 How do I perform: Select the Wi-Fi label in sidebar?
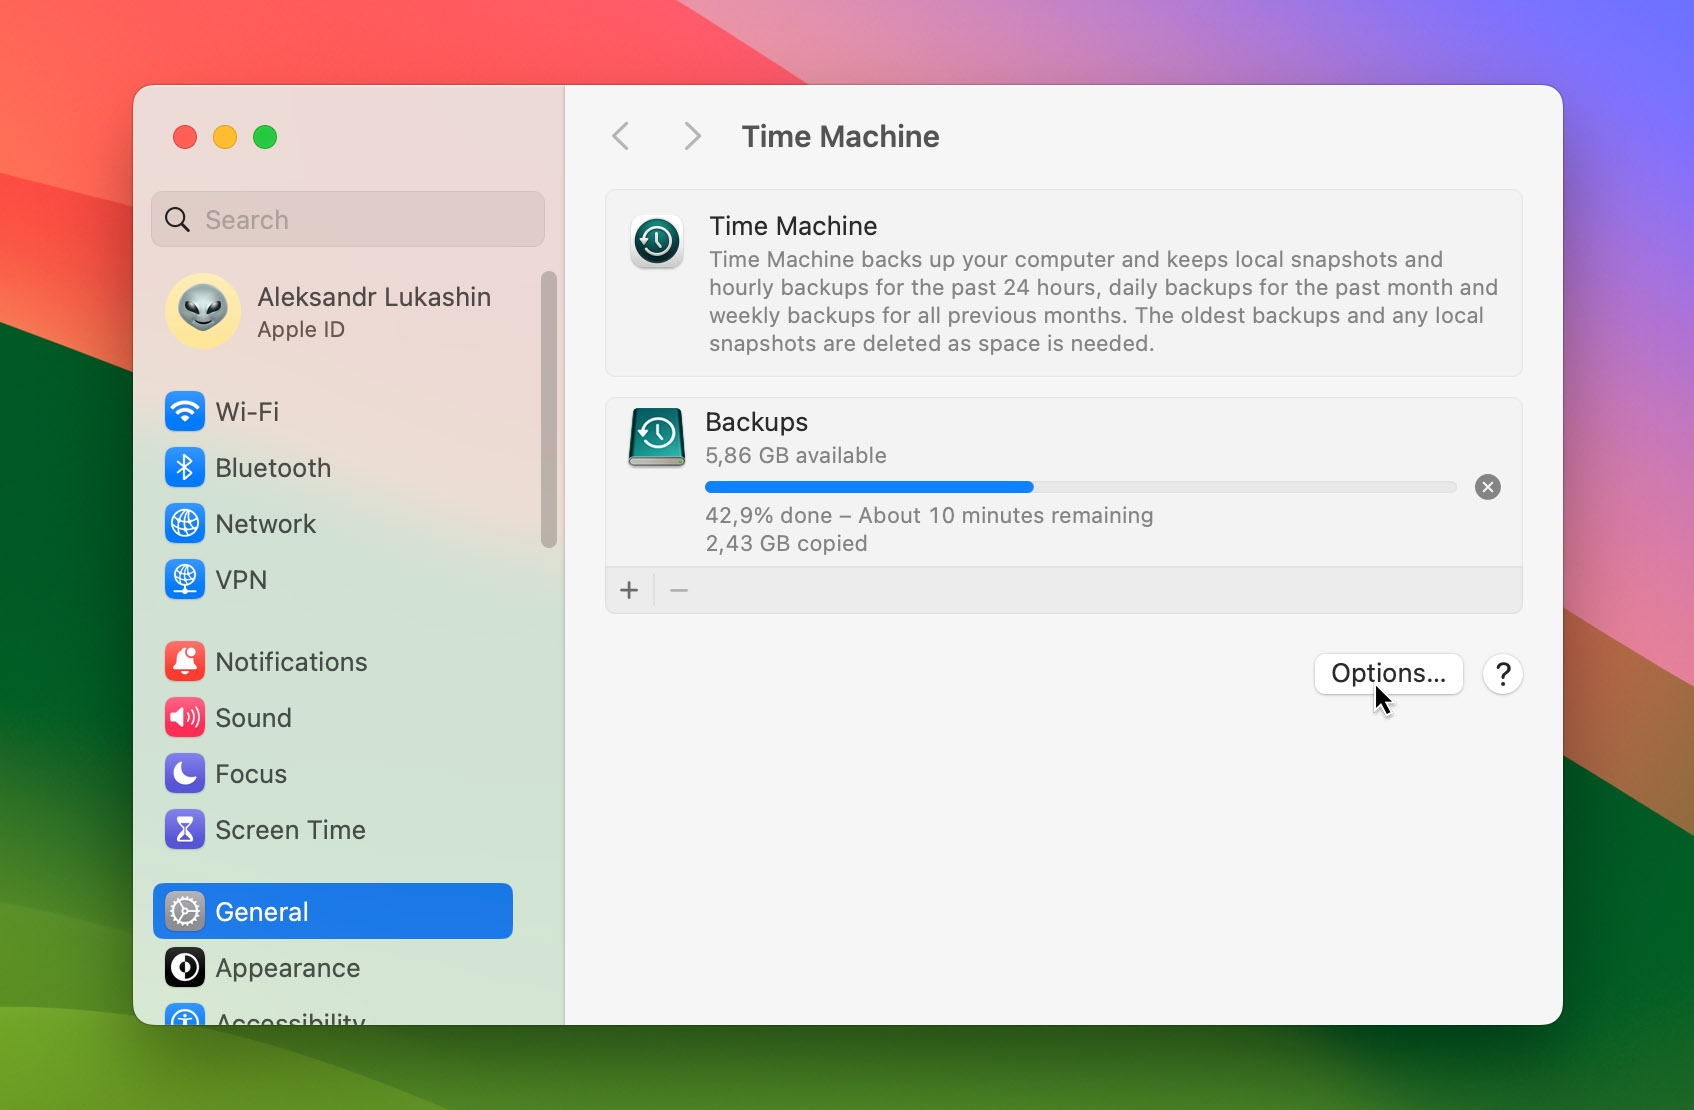click(247, 411)
